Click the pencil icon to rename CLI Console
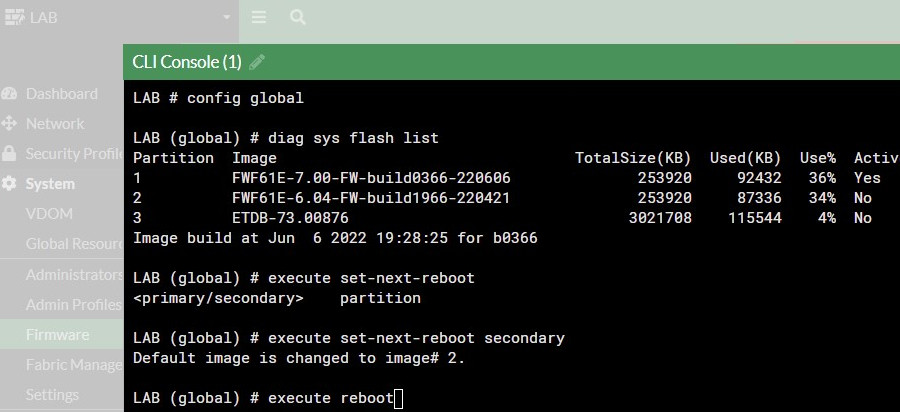Viewport: 900px width, 412px height. [x=257, y=62]
